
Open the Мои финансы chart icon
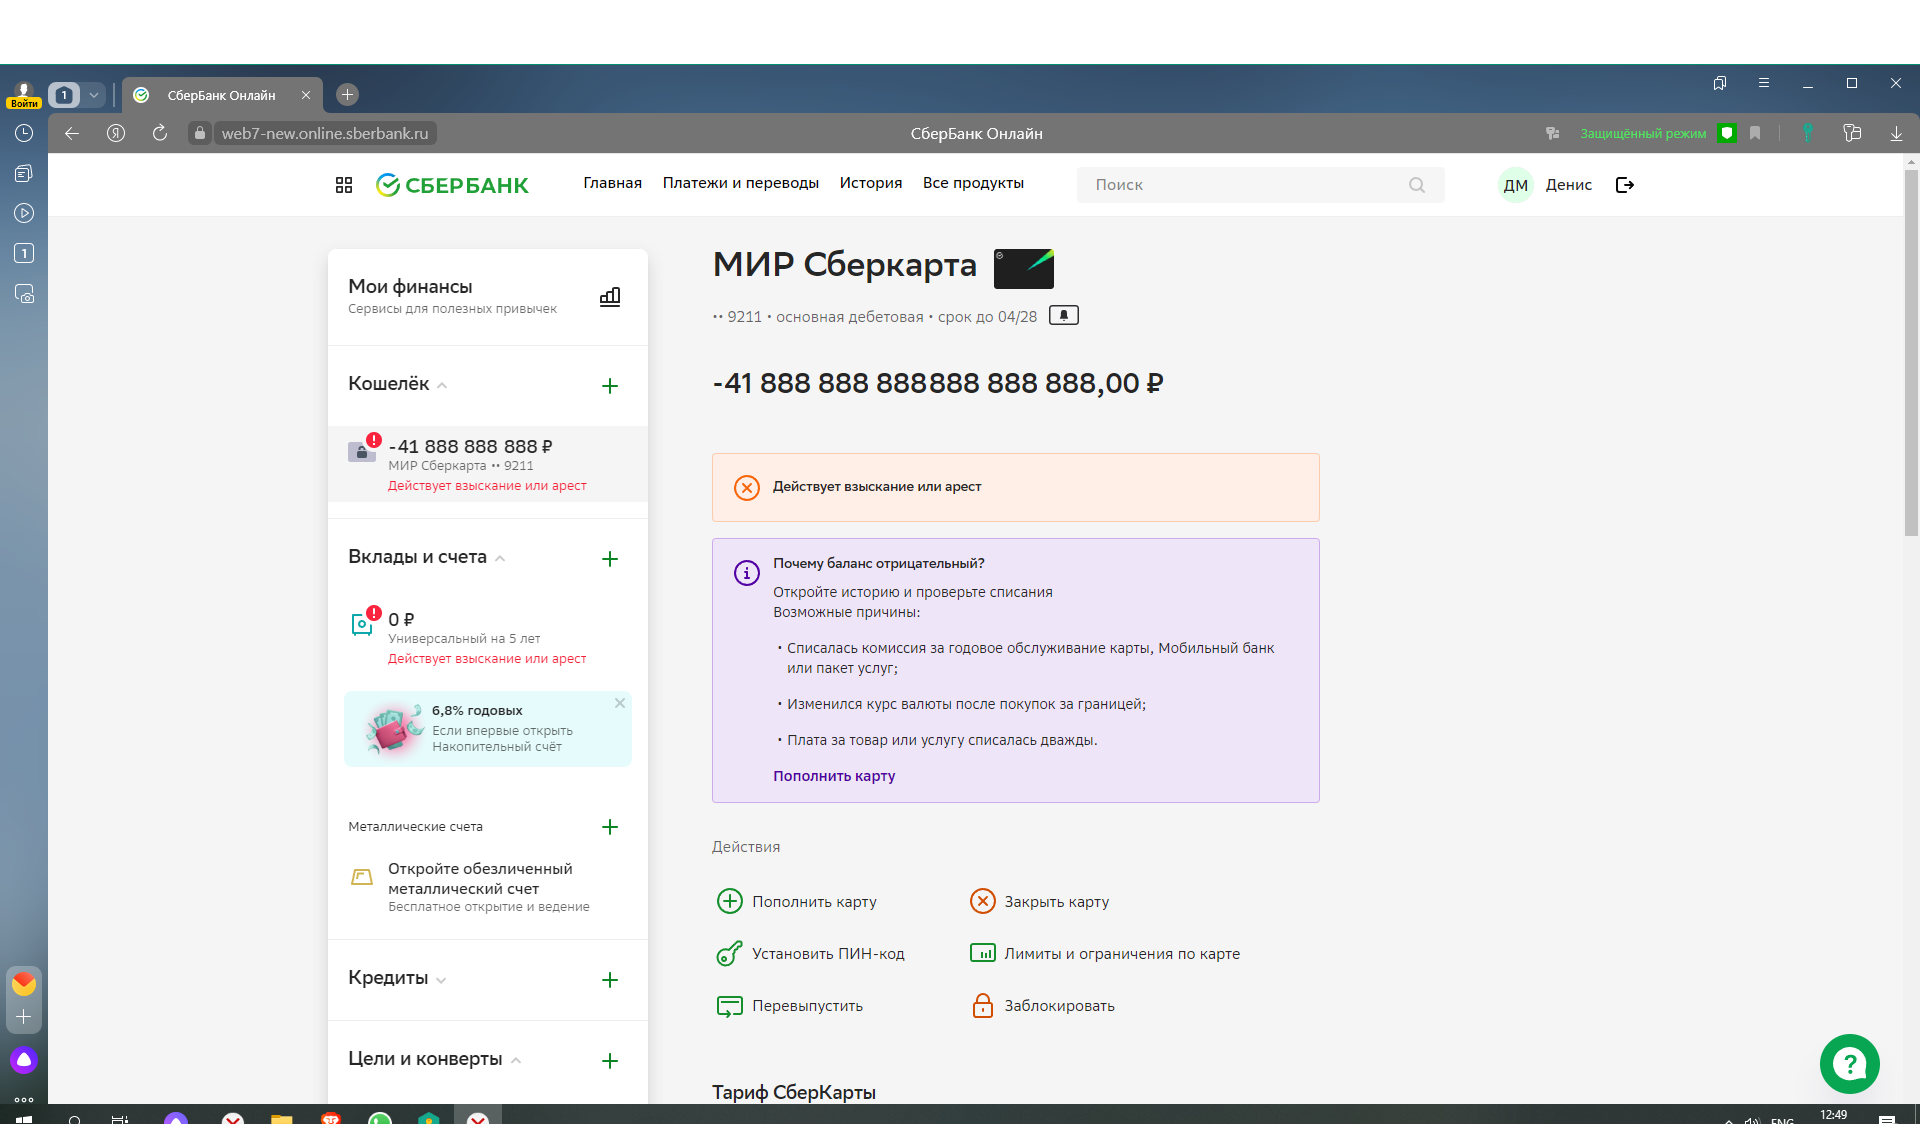click(610, 297)
